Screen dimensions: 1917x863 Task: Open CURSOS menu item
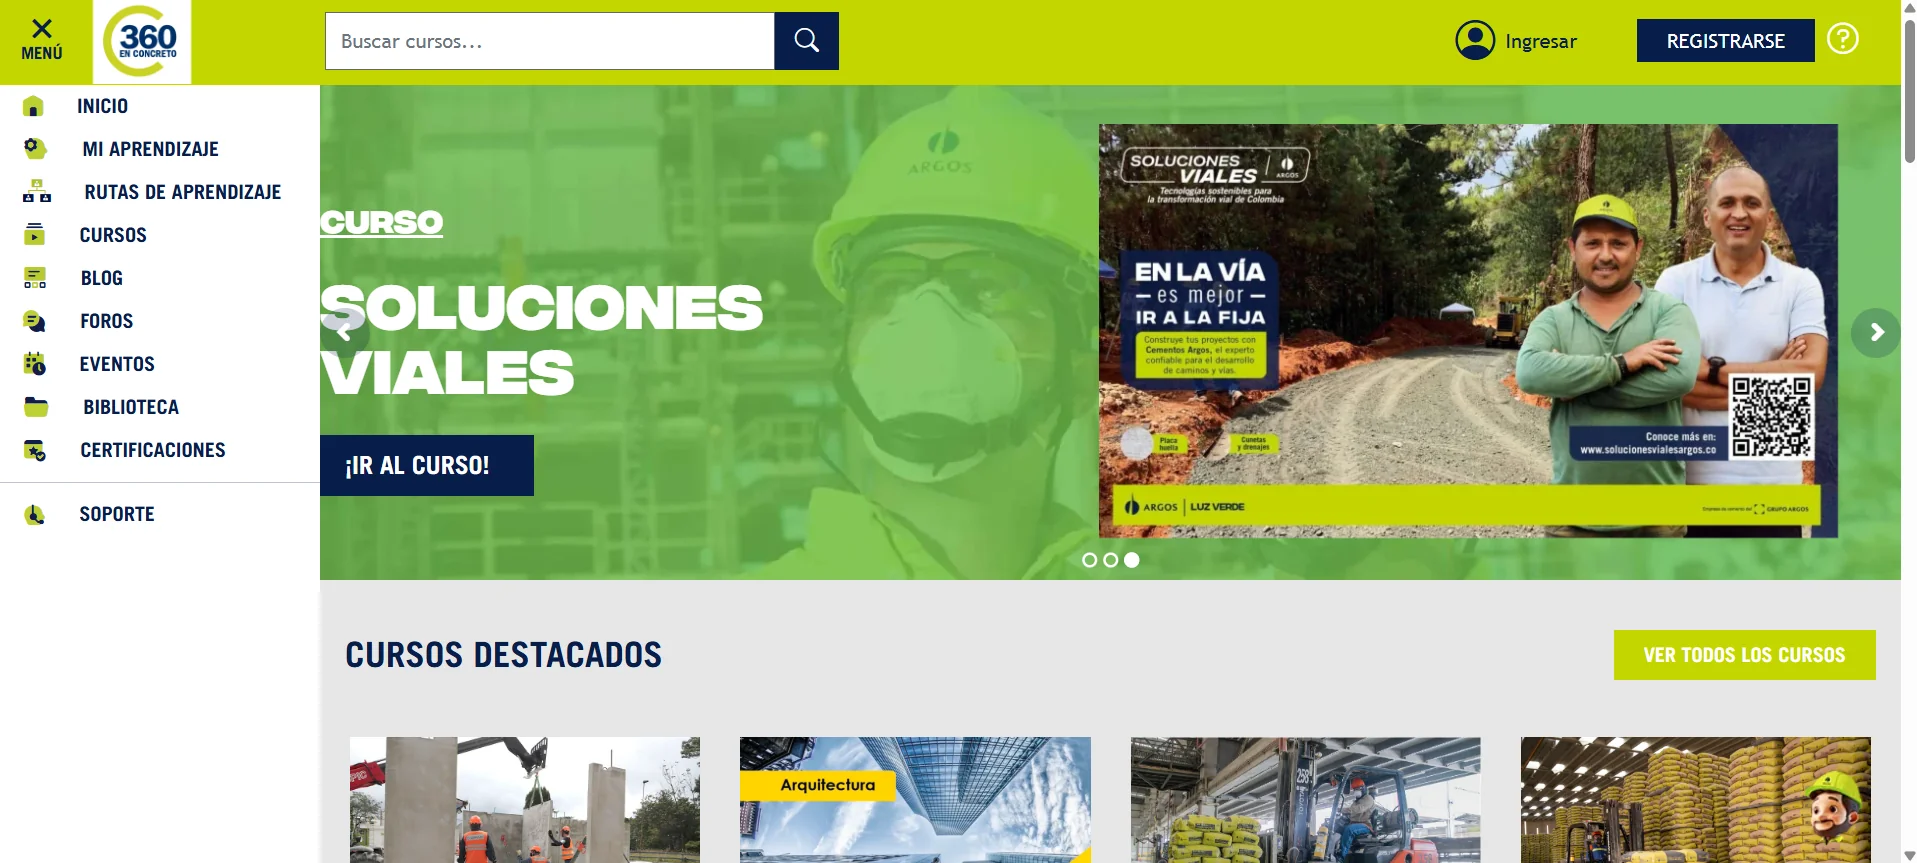113,235
